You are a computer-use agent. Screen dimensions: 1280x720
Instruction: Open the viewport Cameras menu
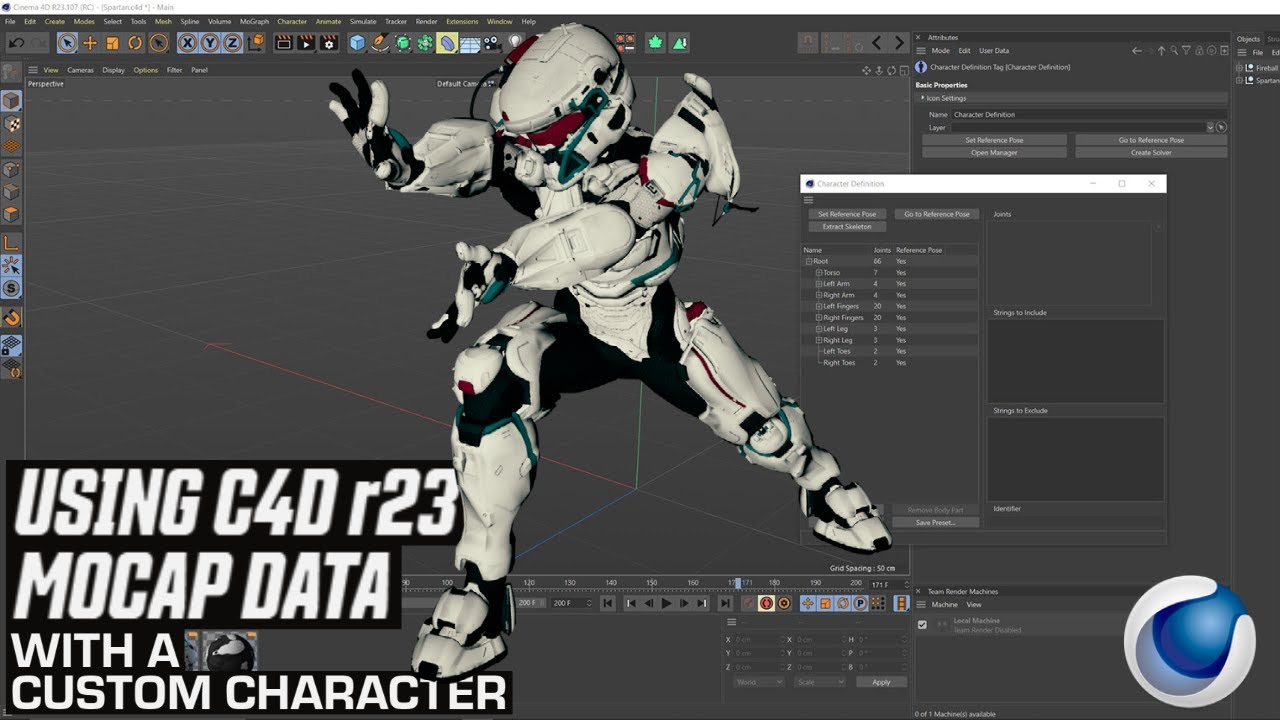pos(81,70)
